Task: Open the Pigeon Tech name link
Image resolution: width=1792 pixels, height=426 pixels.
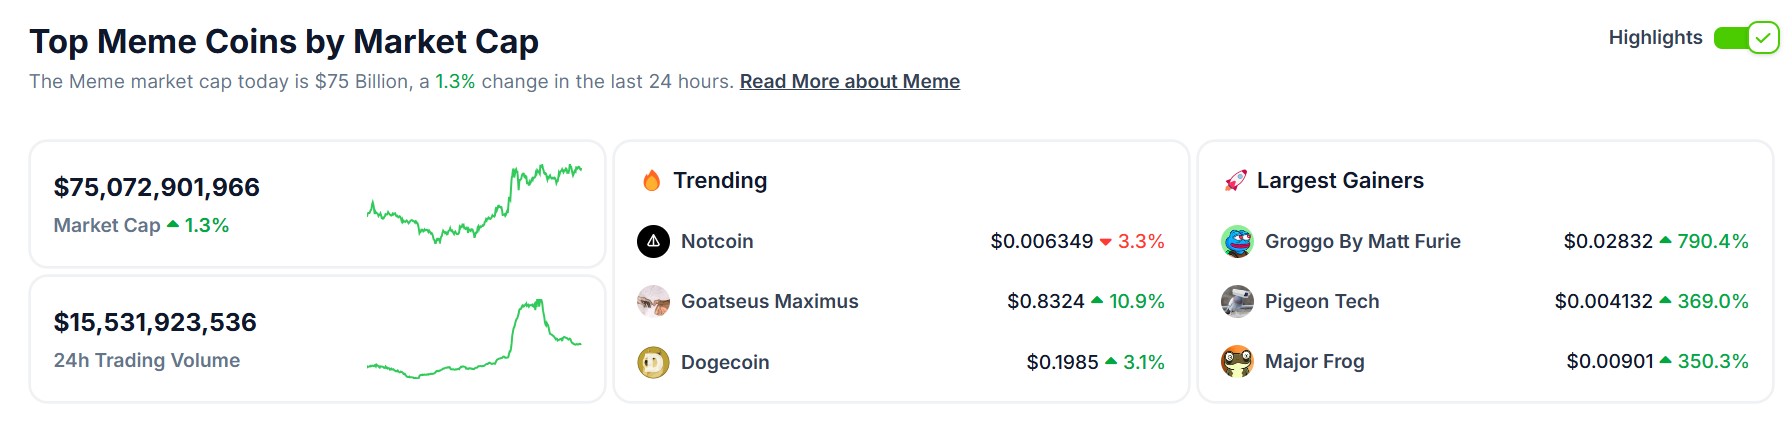Action: [x=1322, y=301]
